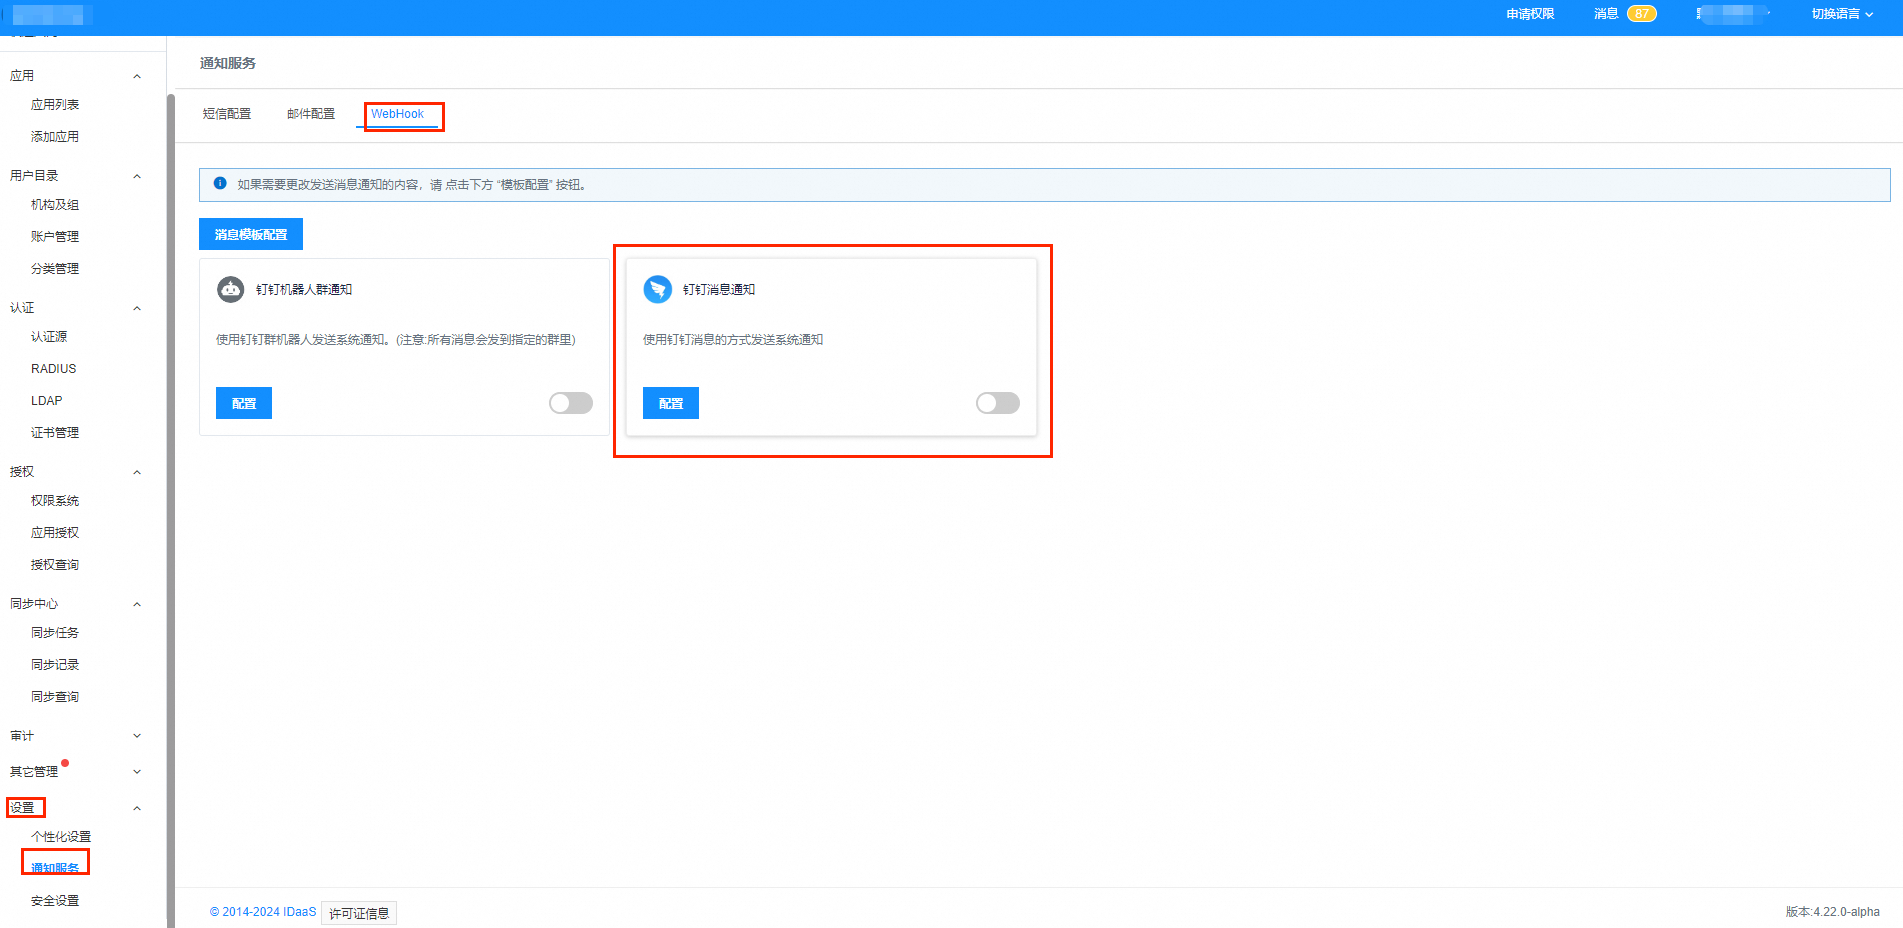Open 安全设置 in the sidebar

click(55, 901)
